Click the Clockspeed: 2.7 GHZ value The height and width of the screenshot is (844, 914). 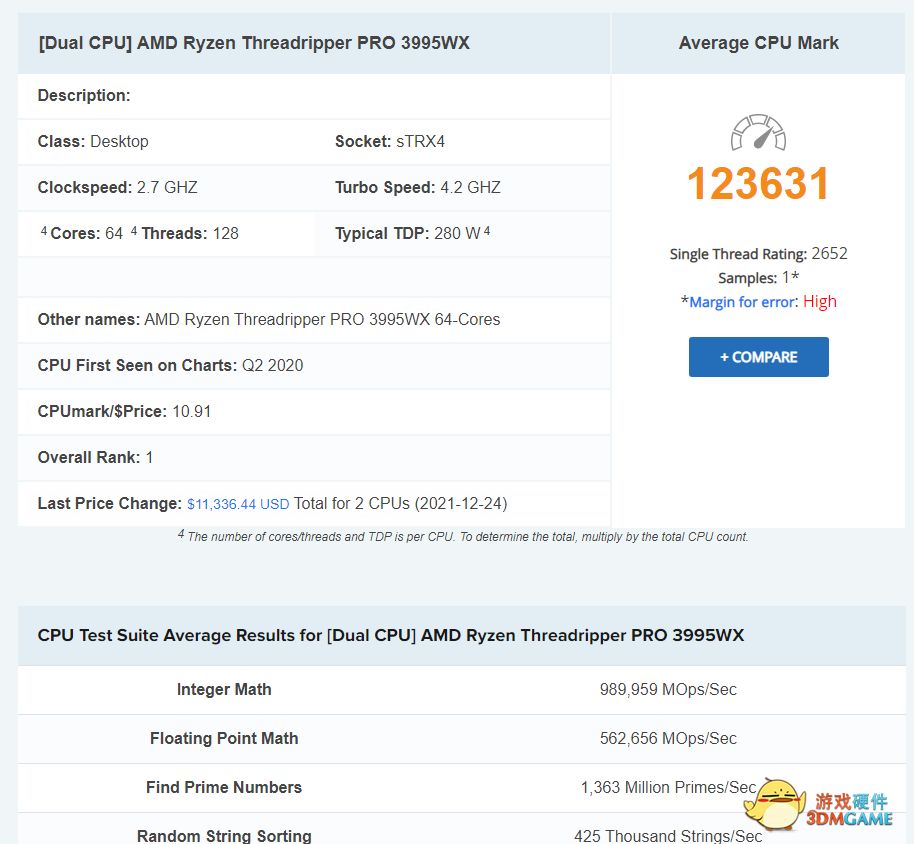click(x=118, y=188)
